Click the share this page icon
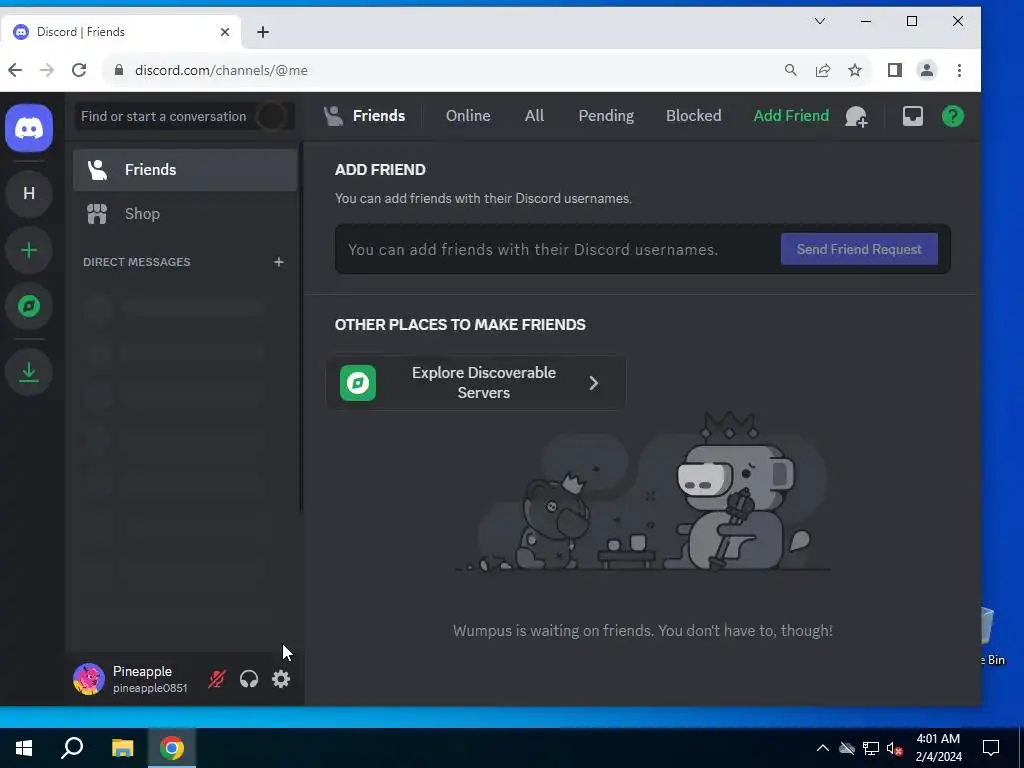The image size is (1024, 768). [823, 70]
